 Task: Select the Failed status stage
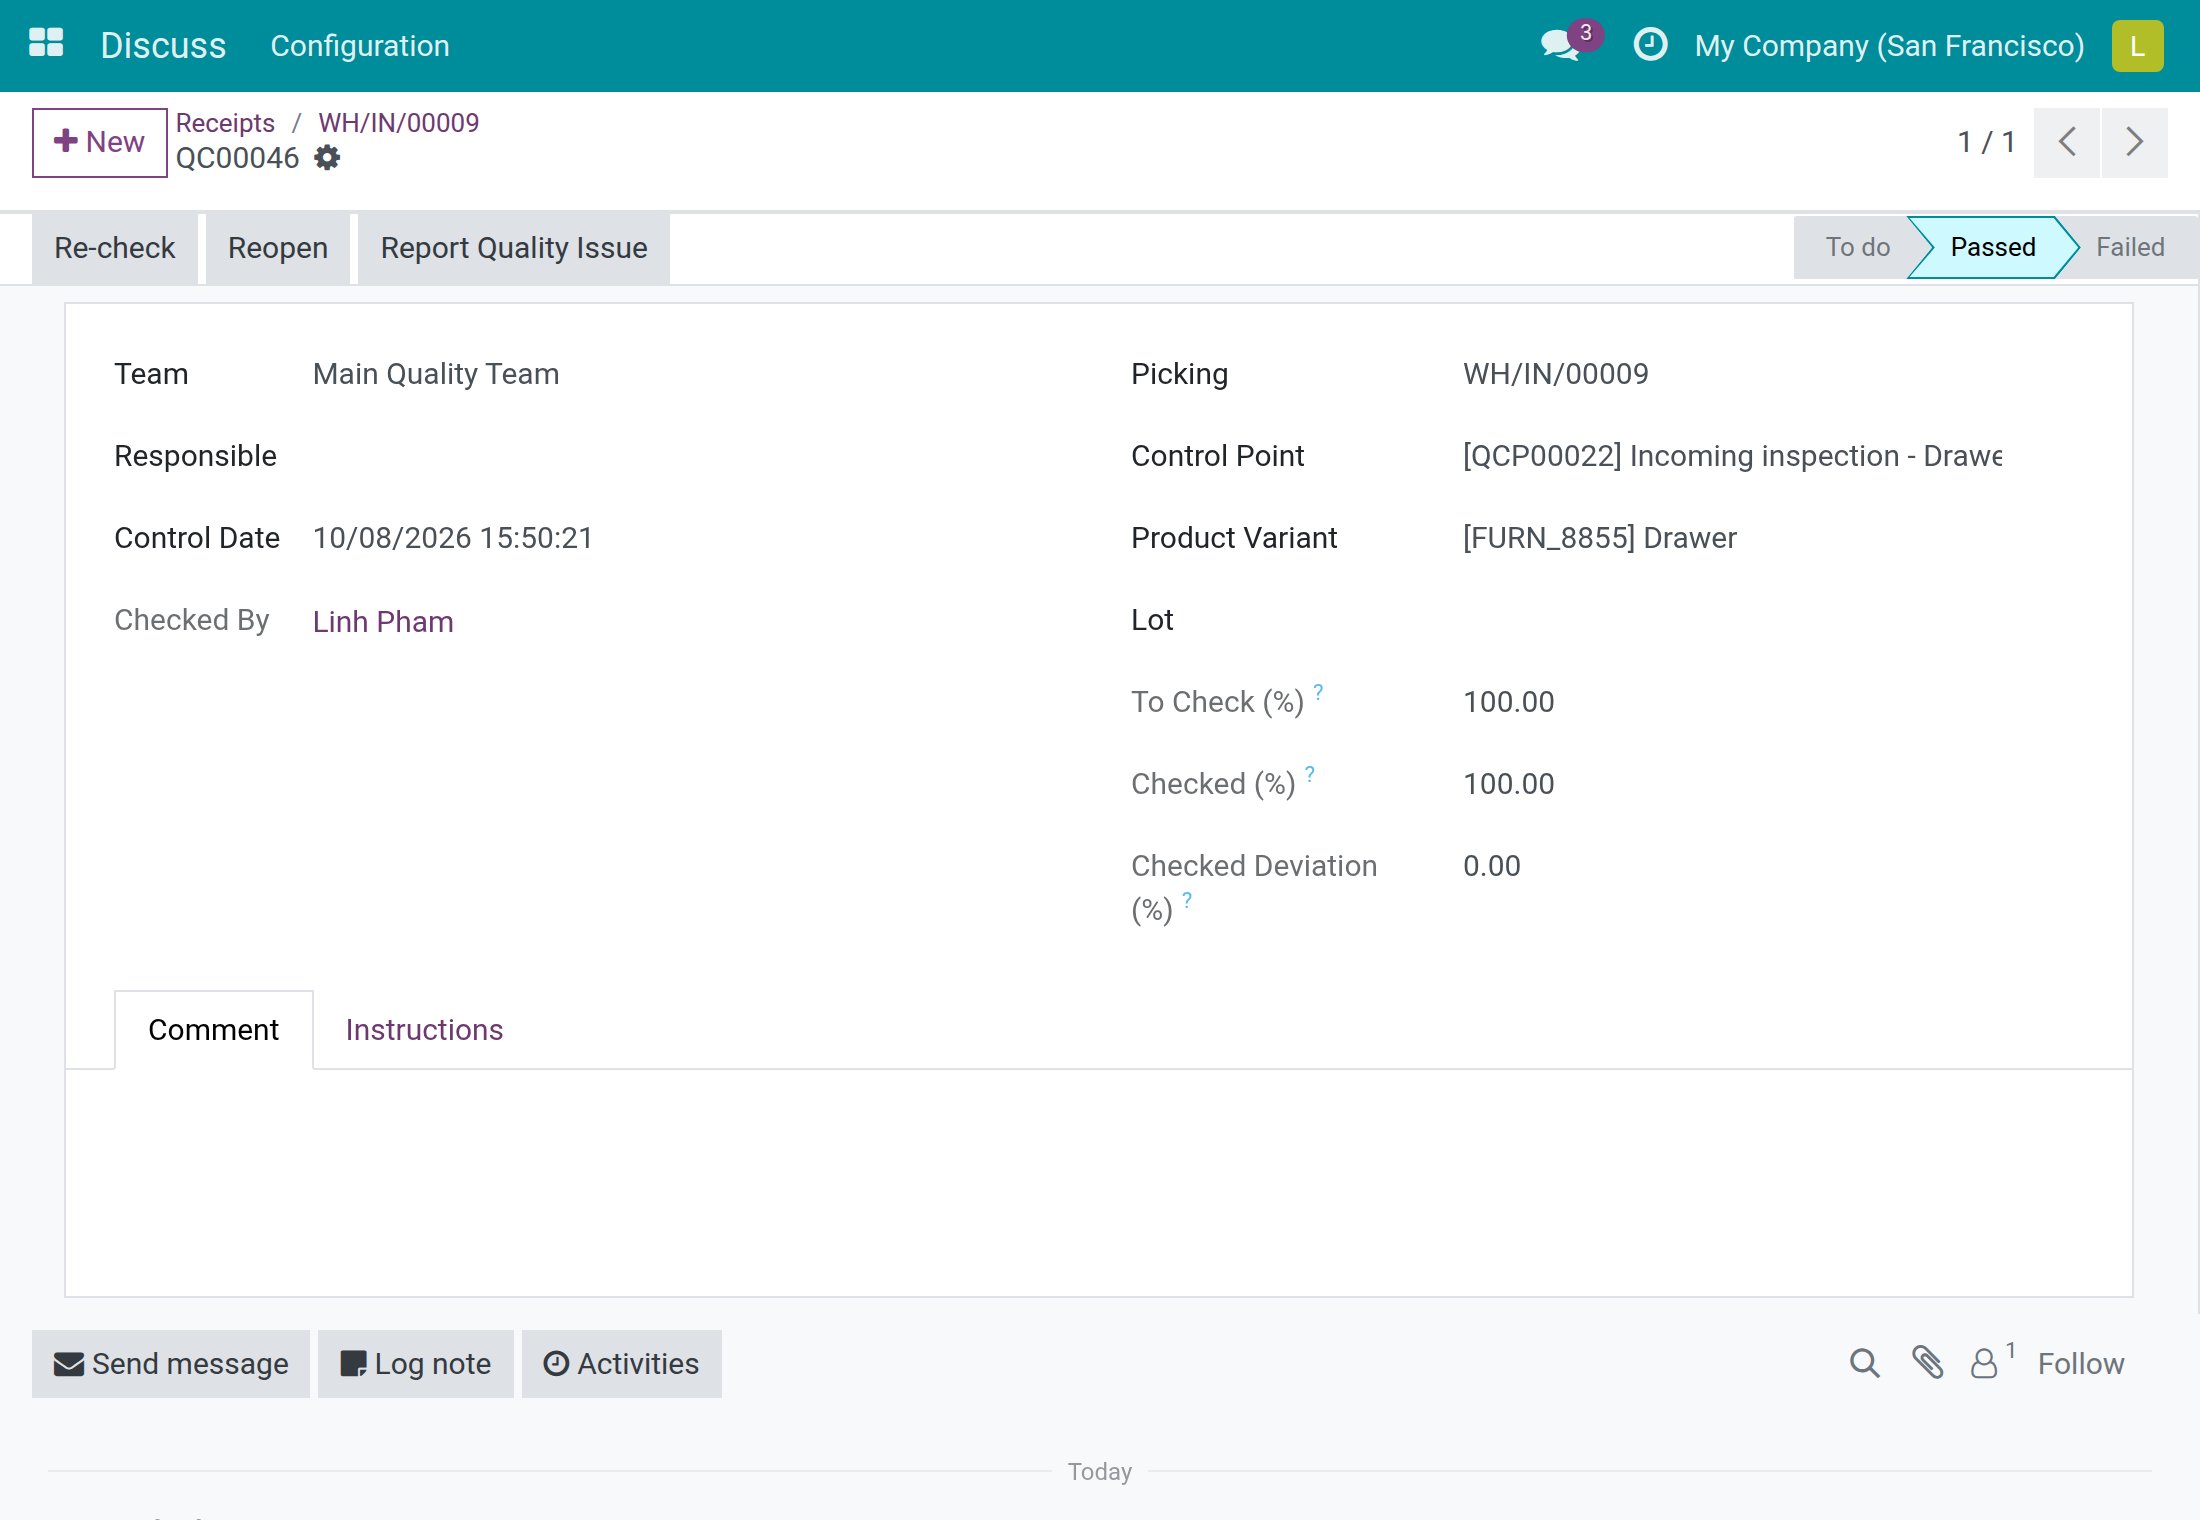point(2130,247)
